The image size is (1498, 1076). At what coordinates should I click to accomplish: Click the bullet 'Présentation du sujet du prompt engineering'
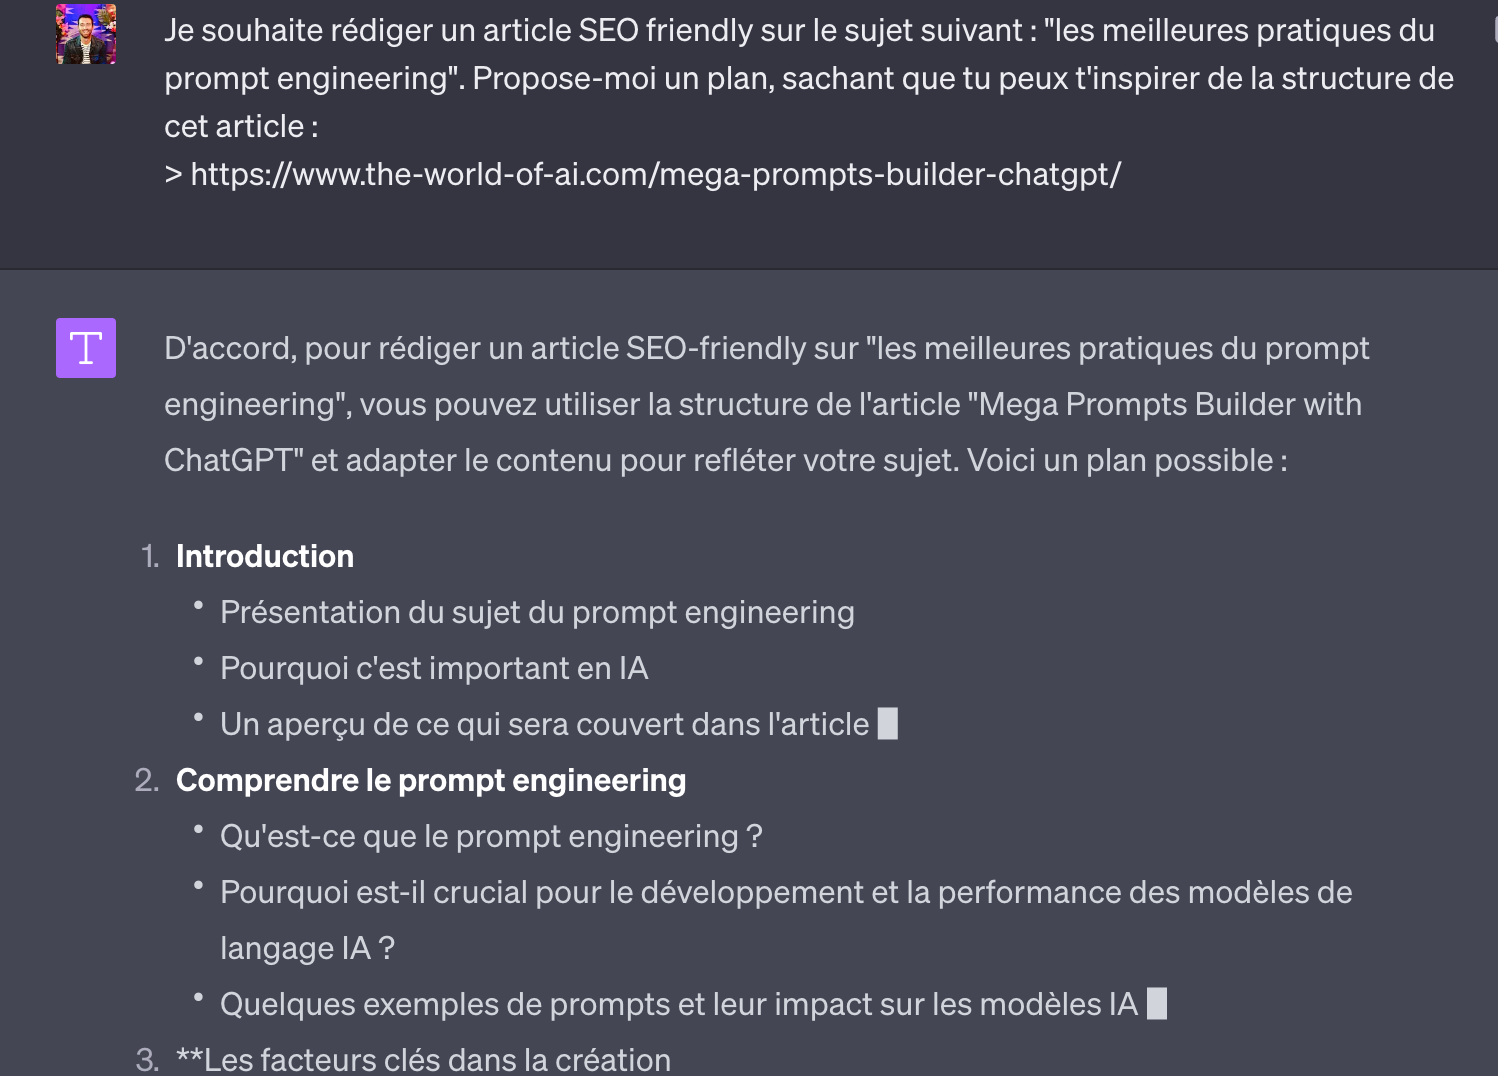click(x=537, y=613)
